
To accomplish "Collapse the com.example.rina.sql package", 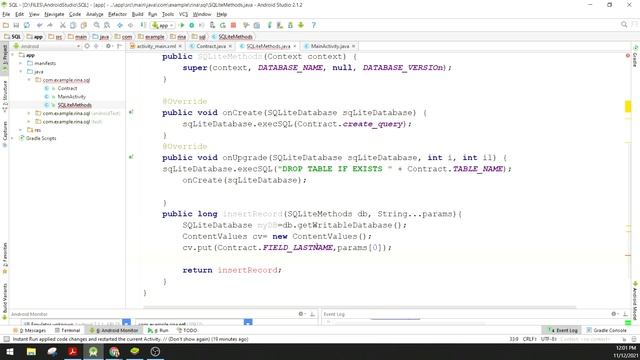I will (29, 80).
